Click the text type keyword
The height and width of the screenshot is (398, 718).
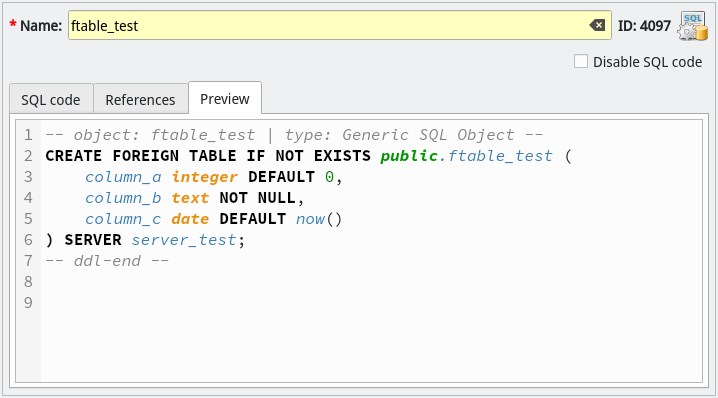point(190,198)
